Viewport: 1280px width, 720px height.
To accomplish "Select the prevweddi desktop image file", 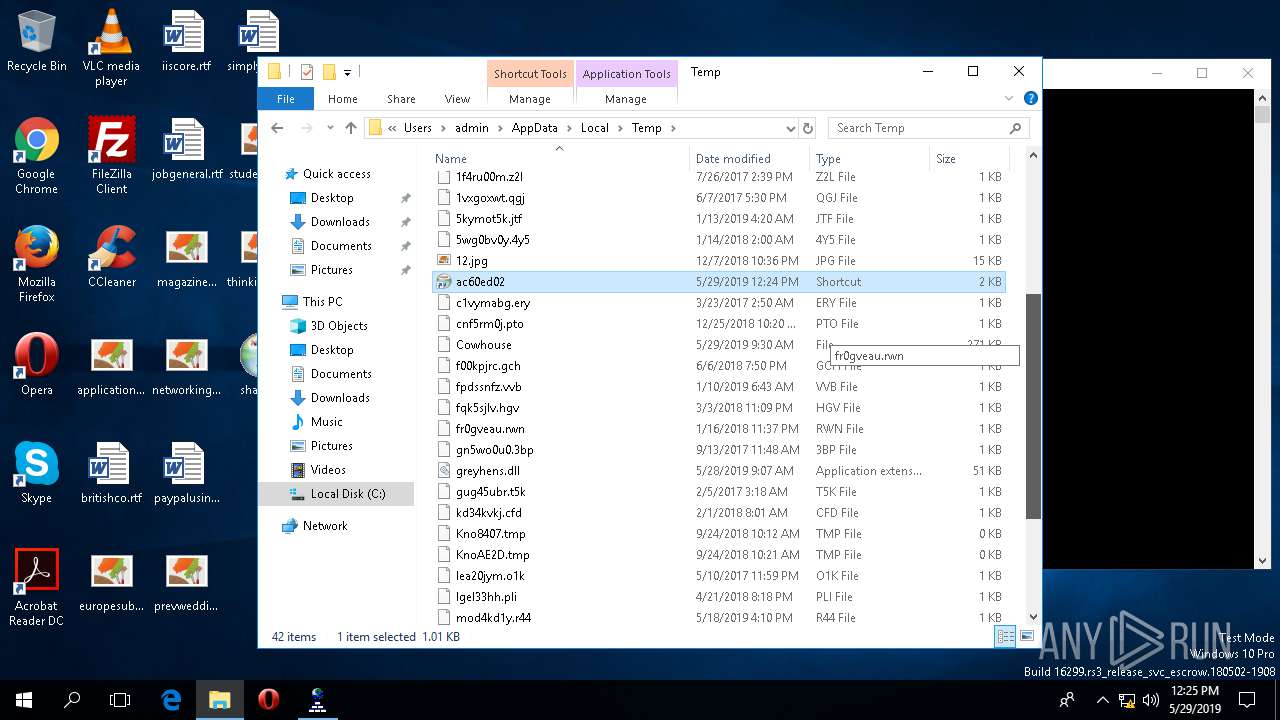I will 186,581.
